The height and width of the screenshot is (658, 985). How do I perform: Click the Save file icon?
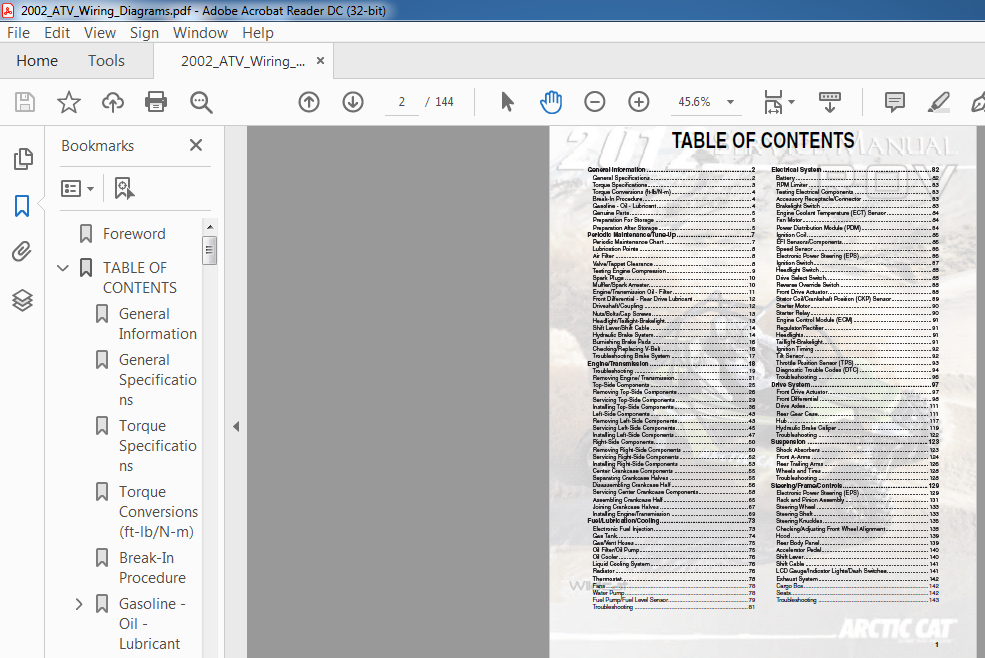click(x=24, y=102)
